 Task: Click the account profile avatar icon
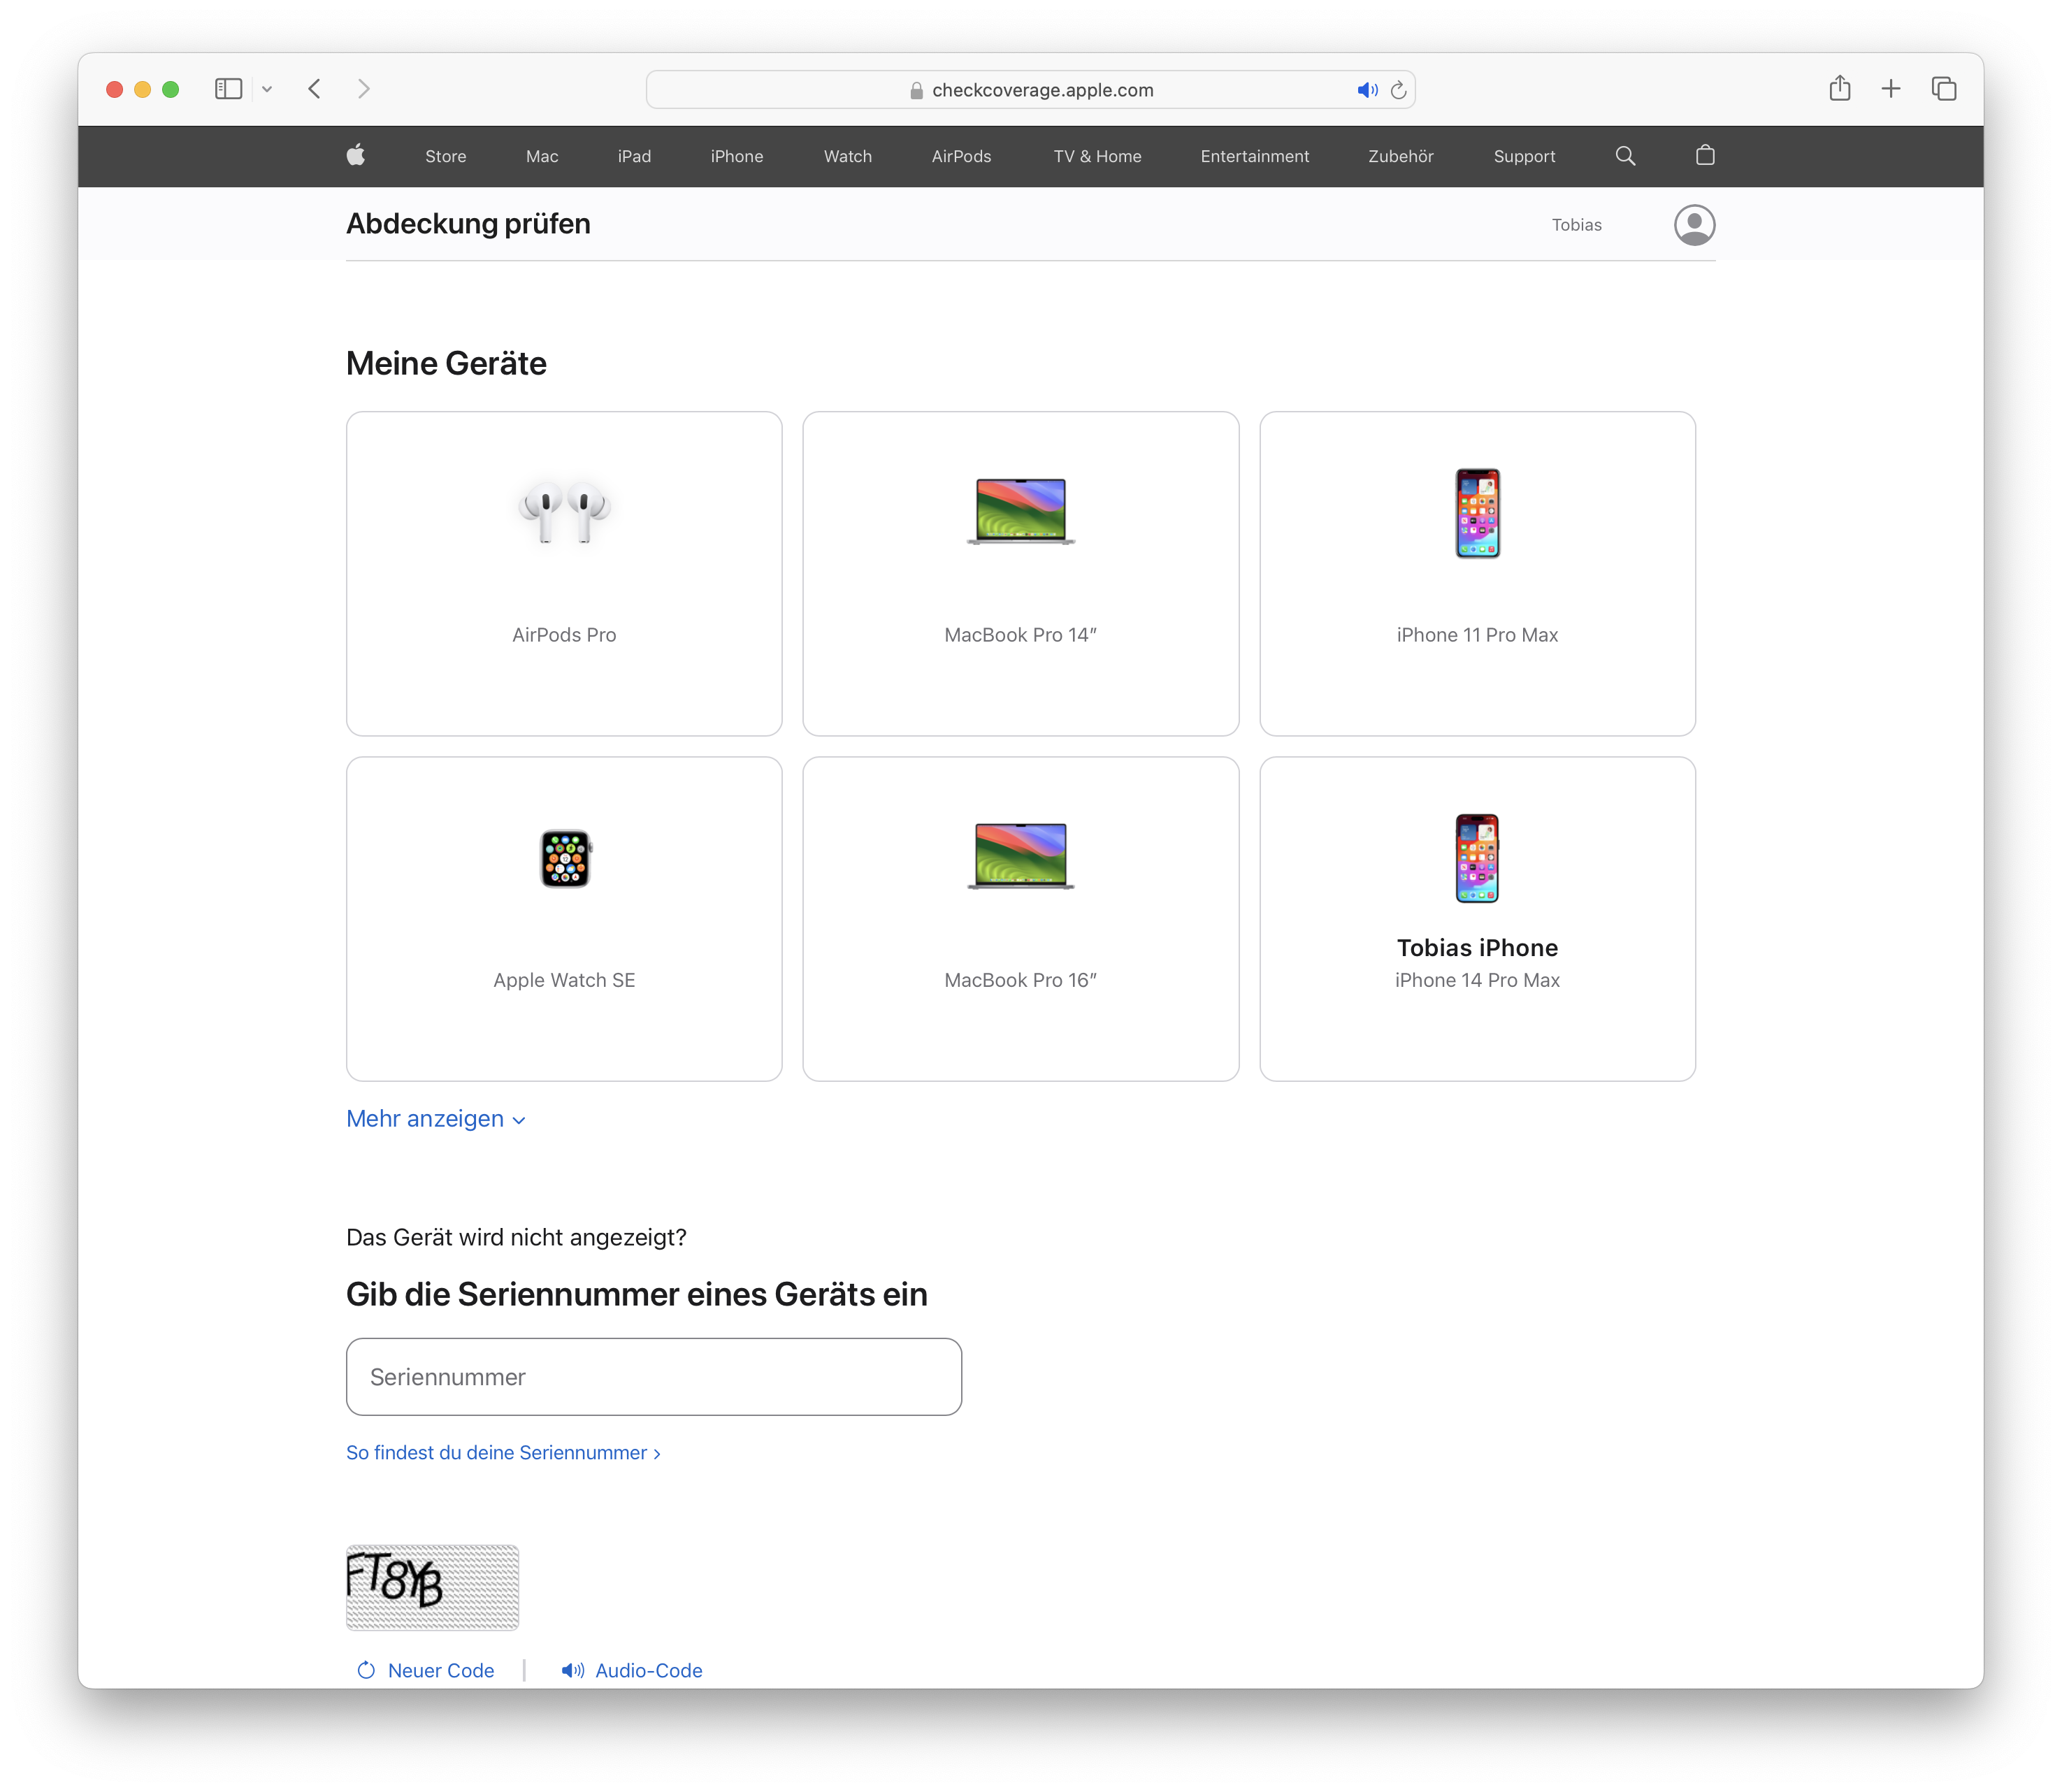(x=1694, y=225)
